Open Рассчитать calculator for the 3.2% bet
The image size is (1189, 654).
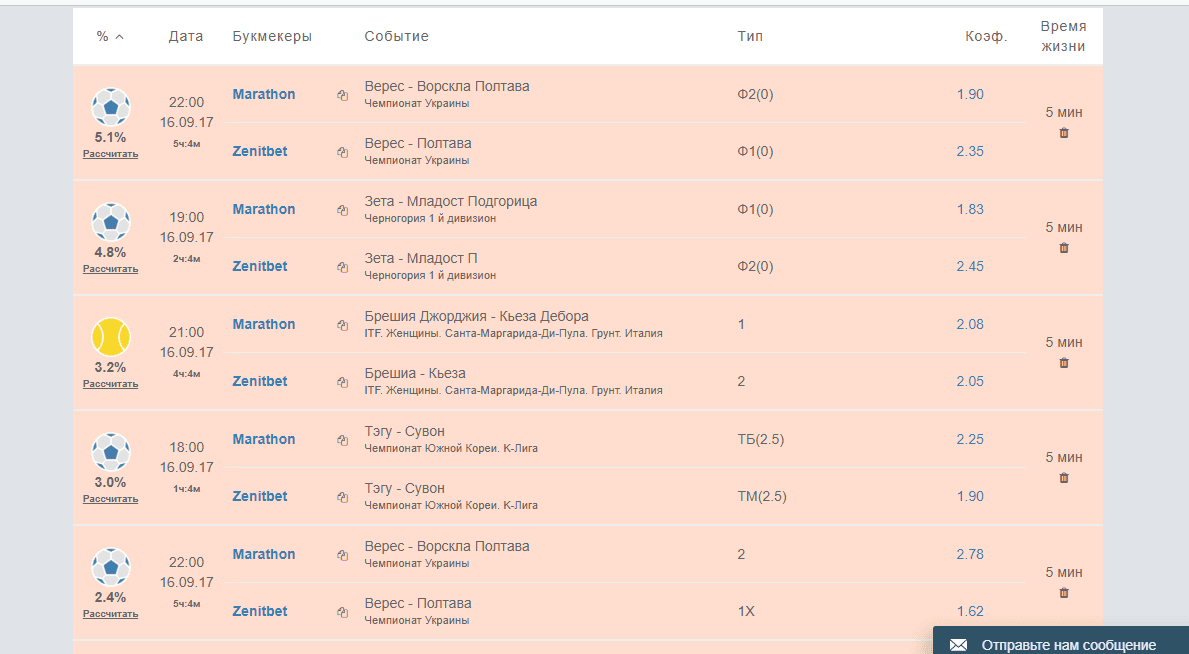coord(111,384)
